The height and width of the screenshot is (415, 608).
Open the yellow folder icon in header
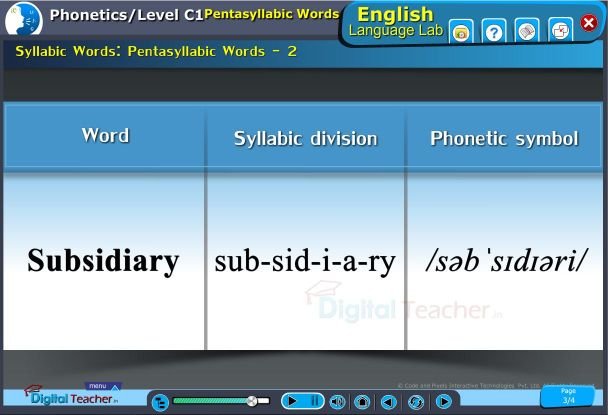tap(461, 33)
